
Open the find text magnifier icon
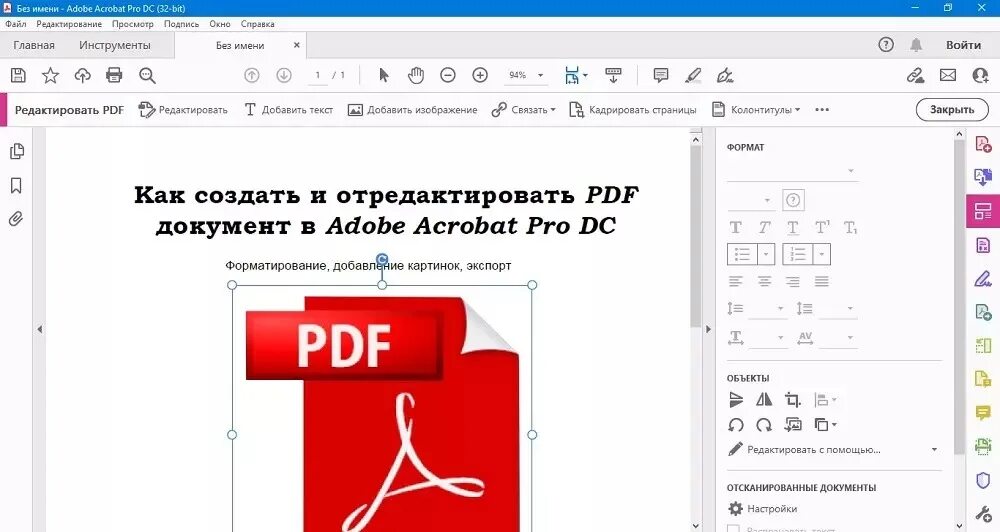147,75
